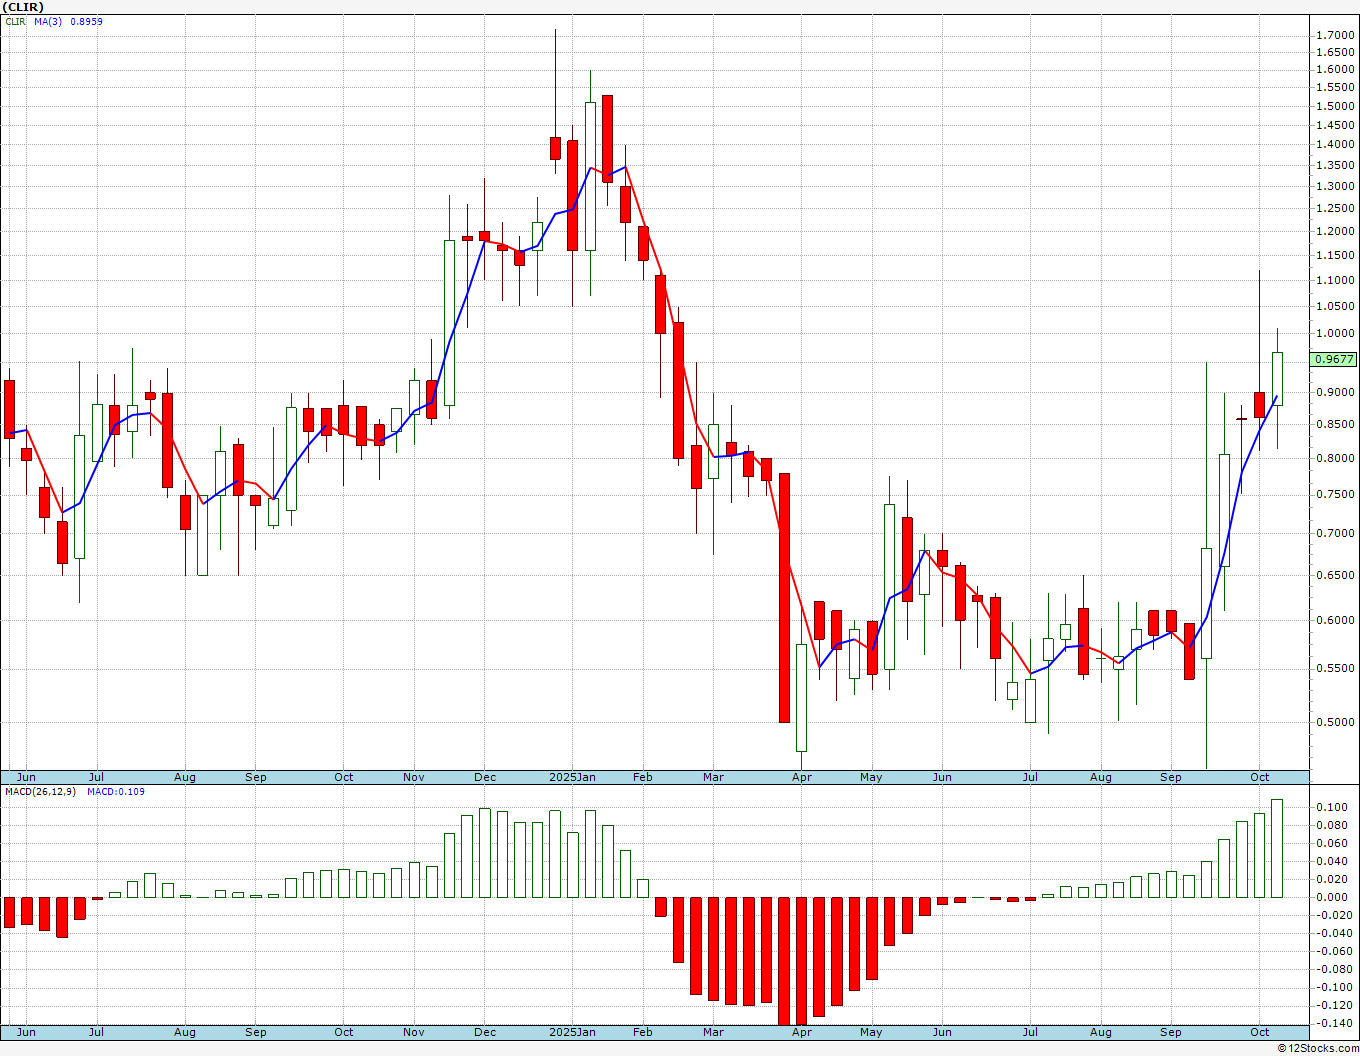
Task: Click the 0.5000 price axis label
Action: (1336, 723)
